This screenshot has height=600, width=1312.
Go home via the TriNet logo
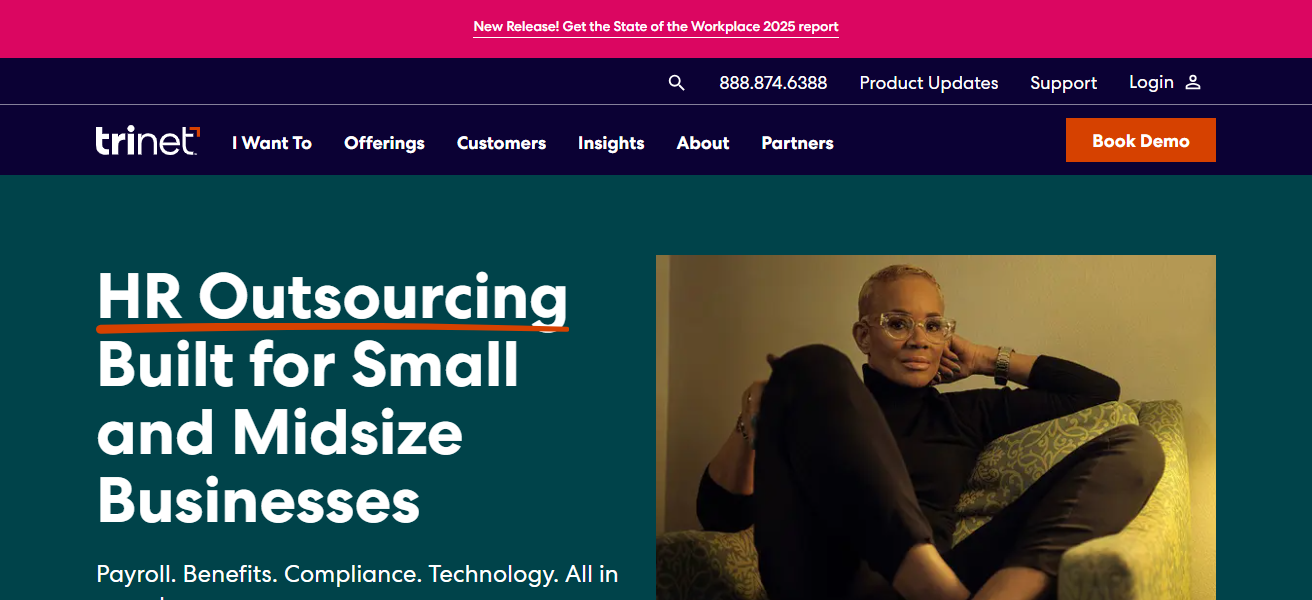tap(148, 141)
